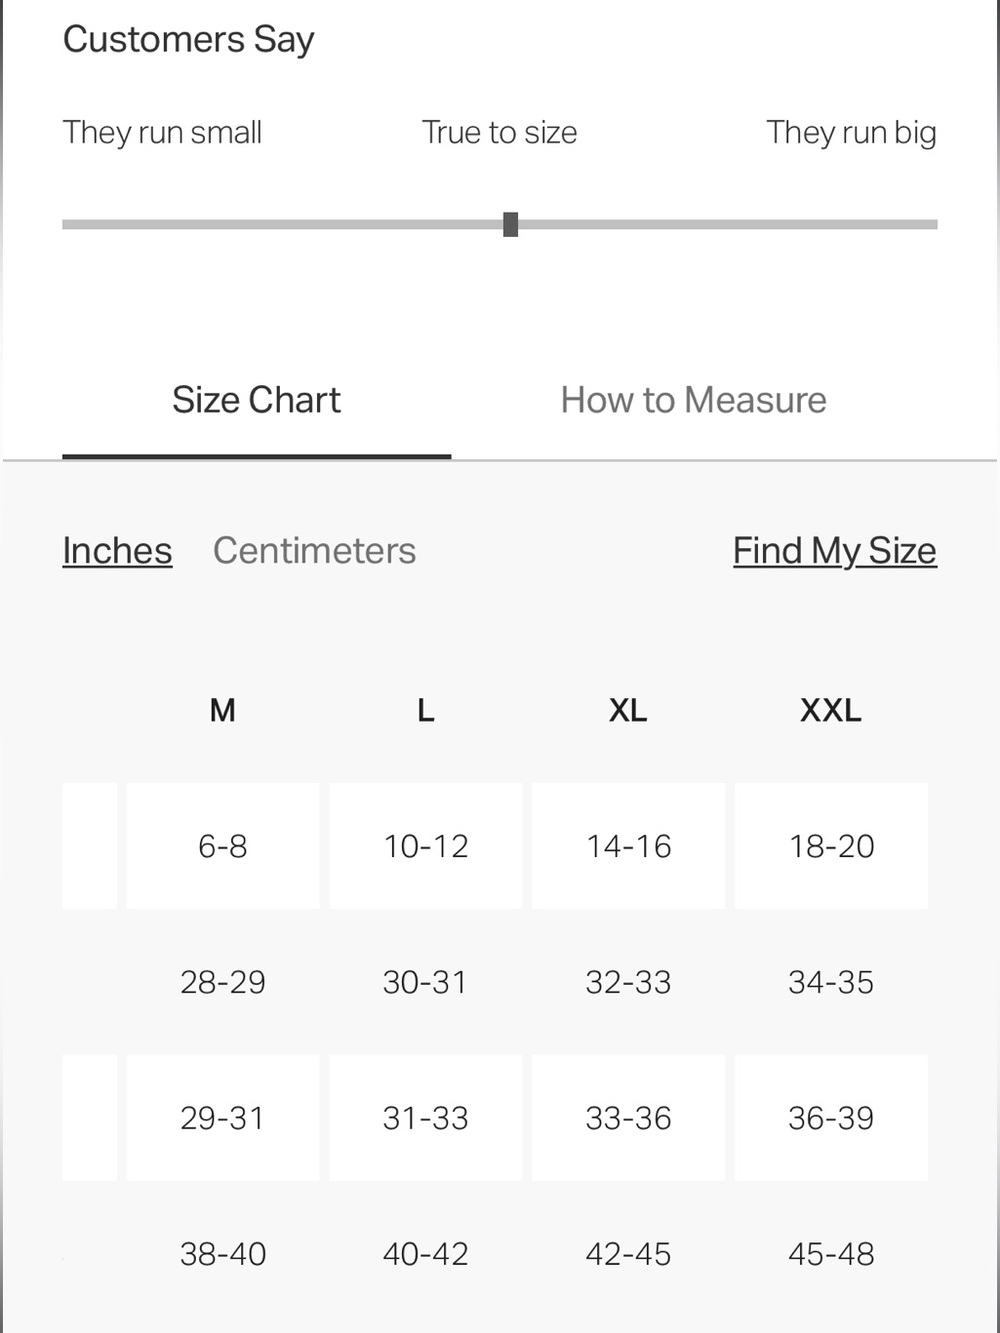
Task: Click the They run big label
Action: [851, 132]
